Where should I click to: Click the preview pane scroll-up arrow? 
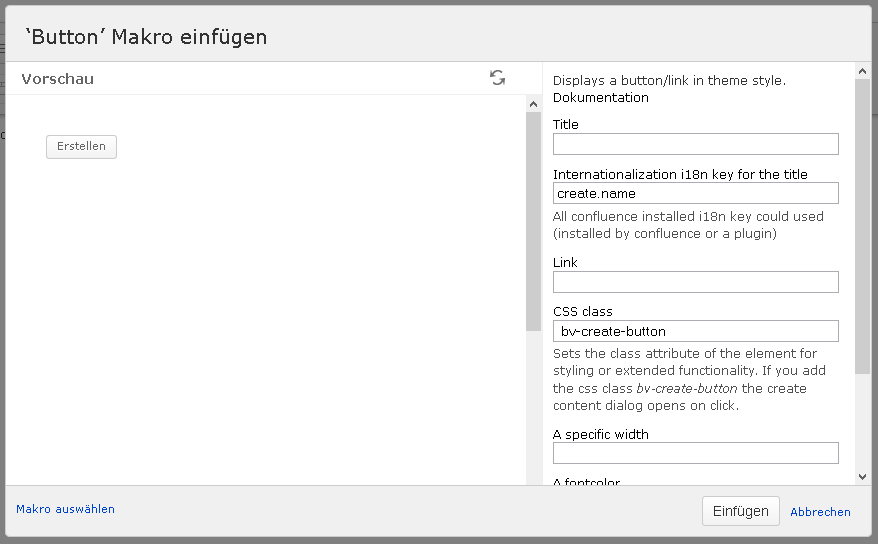[533, 104]
